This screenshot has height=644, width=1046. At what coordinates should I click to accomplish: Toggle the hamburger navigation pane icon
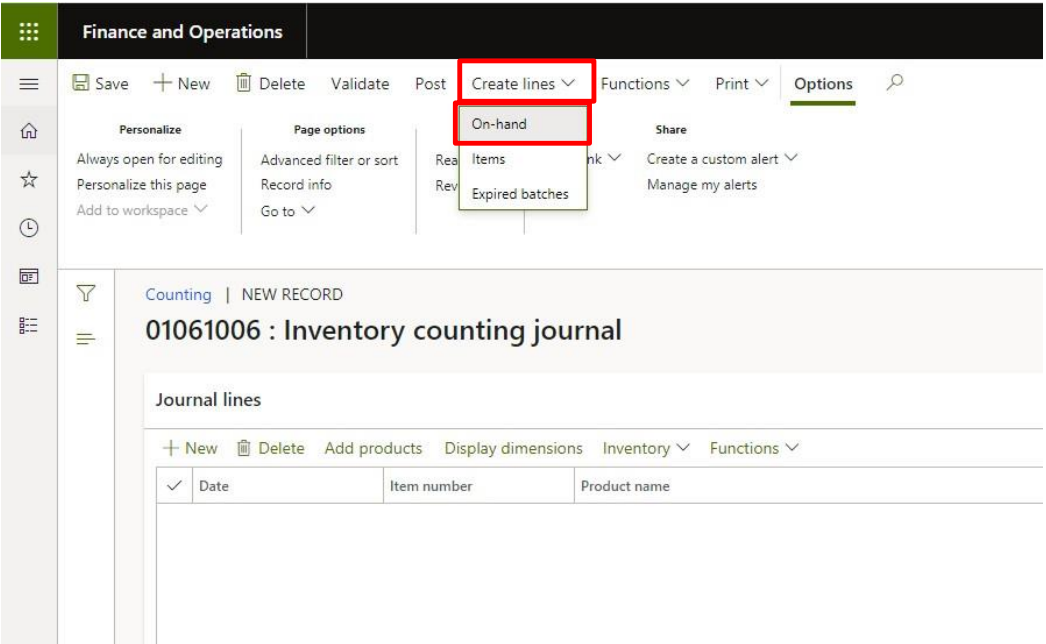29,85
